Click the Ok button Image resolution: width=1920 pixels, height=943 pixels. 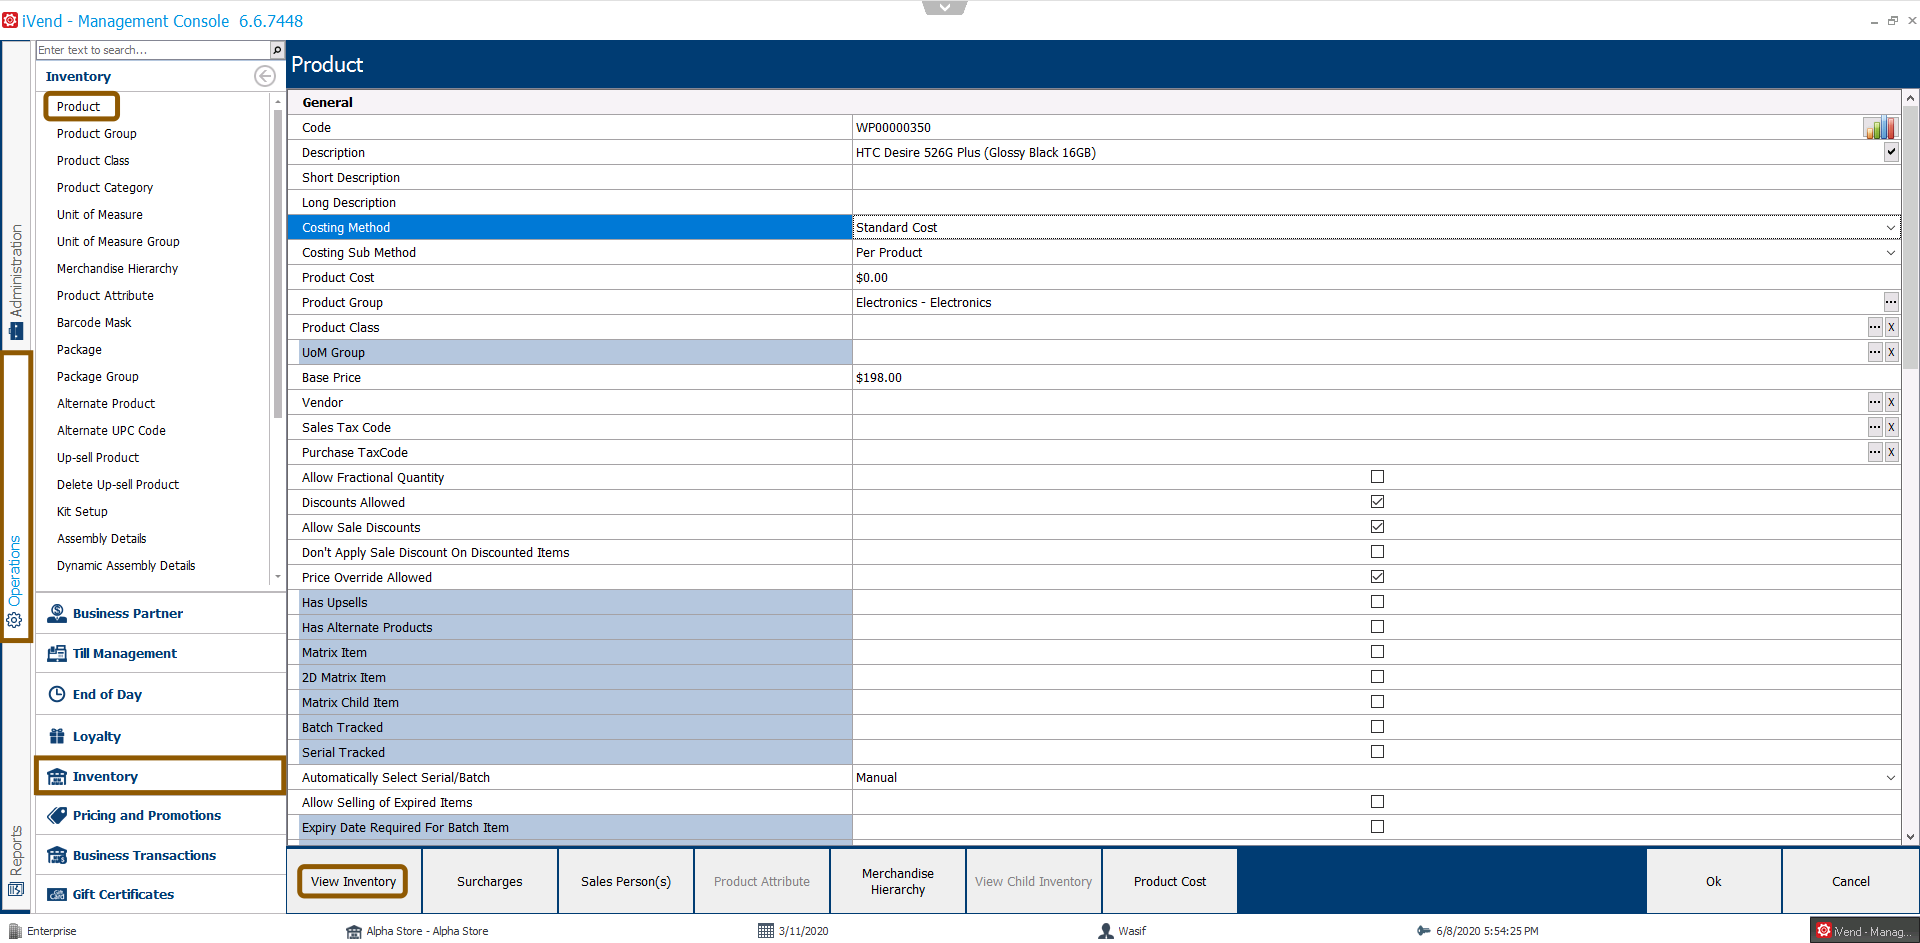tap(1714, 881)
